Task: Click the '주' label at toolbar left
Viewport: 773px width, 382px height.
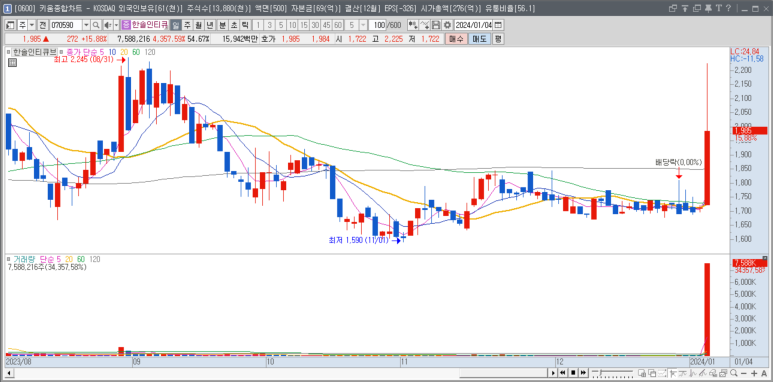Action: [x=22, y=25]
